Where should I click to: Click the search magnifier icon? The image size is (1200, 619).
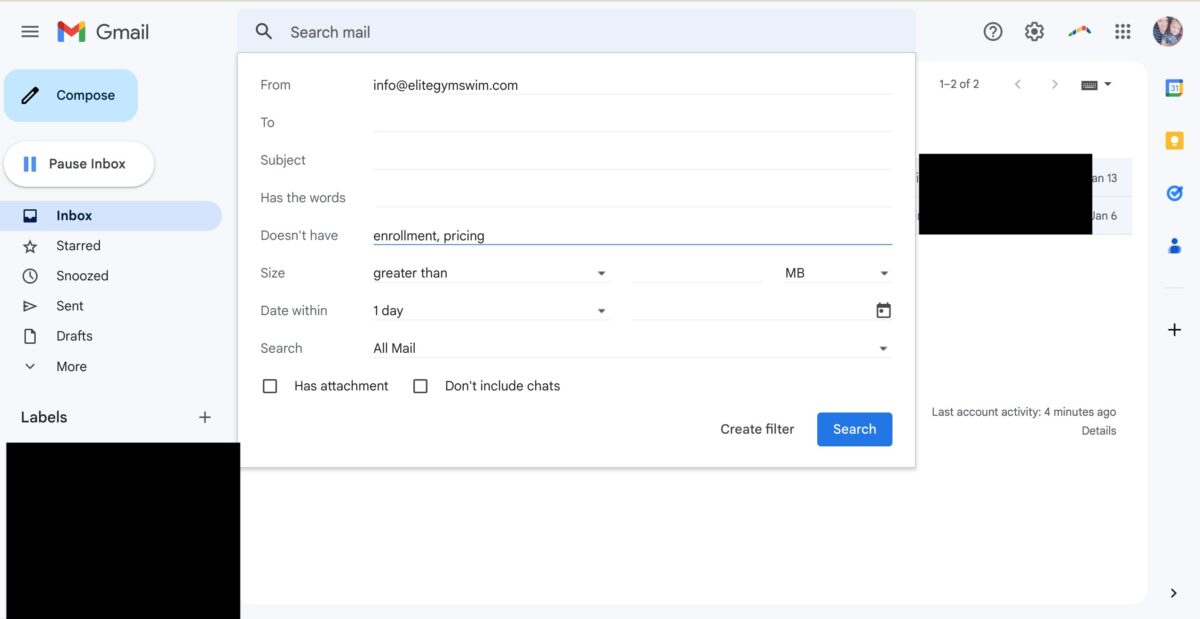264,32
